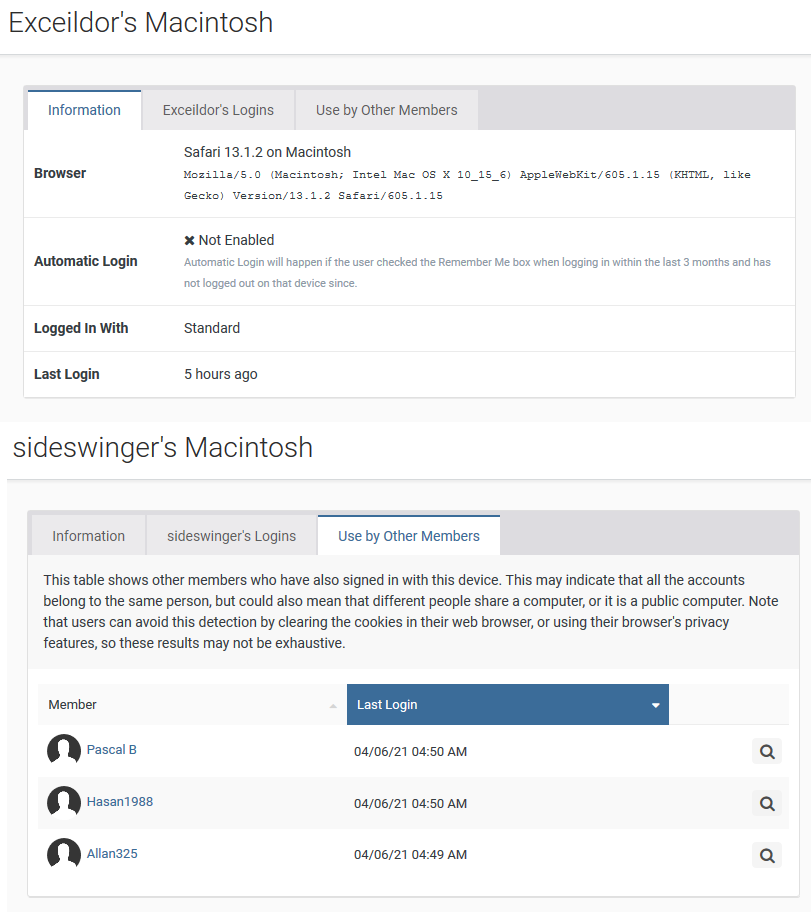Click the Hasan1988 profile avatar

pos(64,803)
